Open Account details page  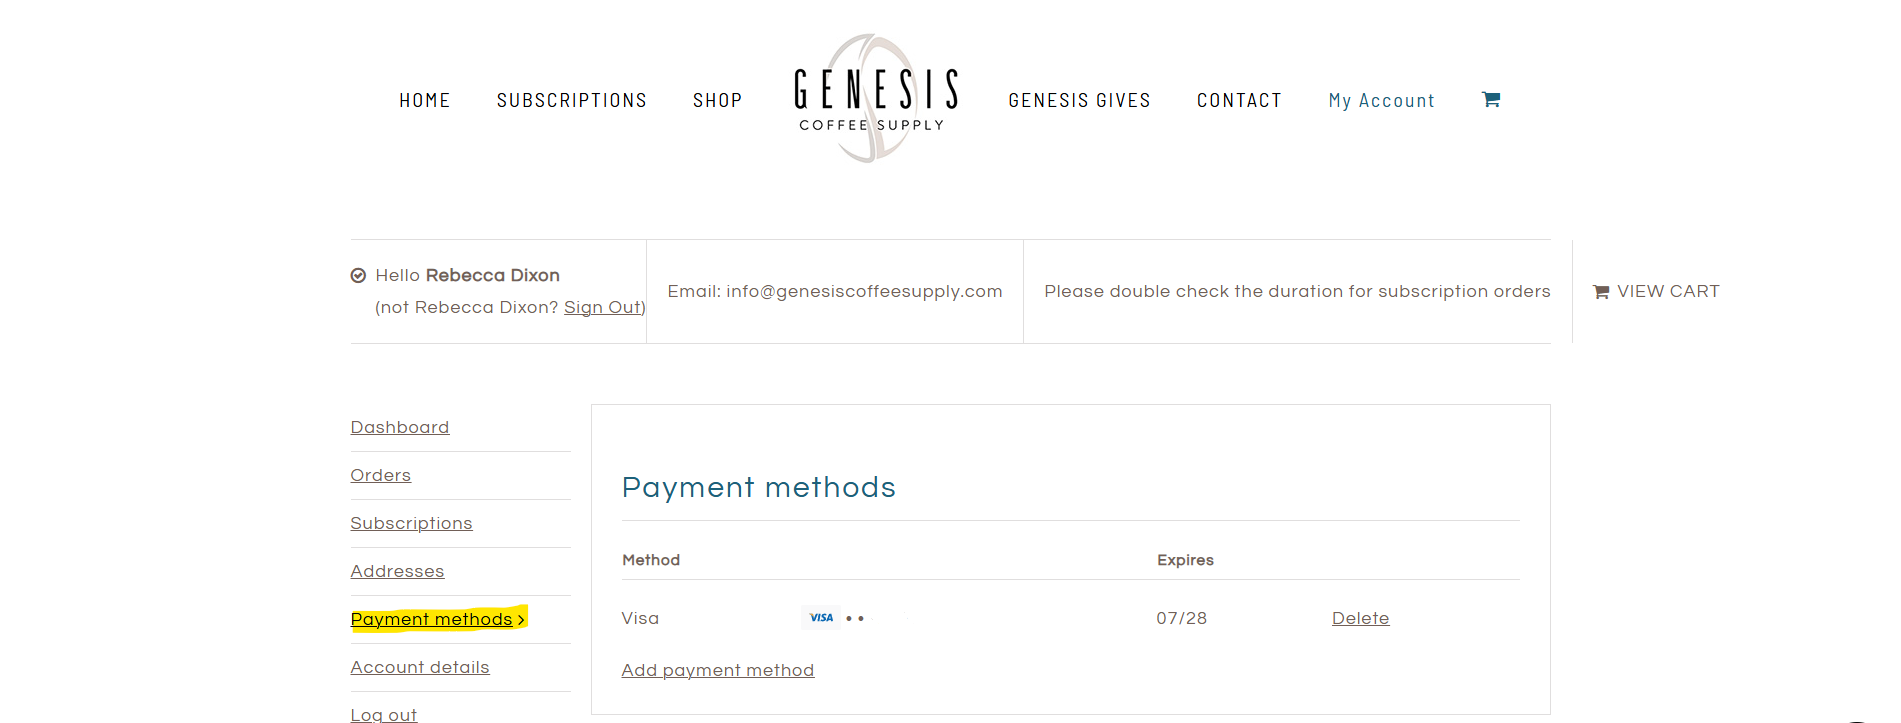420,668
